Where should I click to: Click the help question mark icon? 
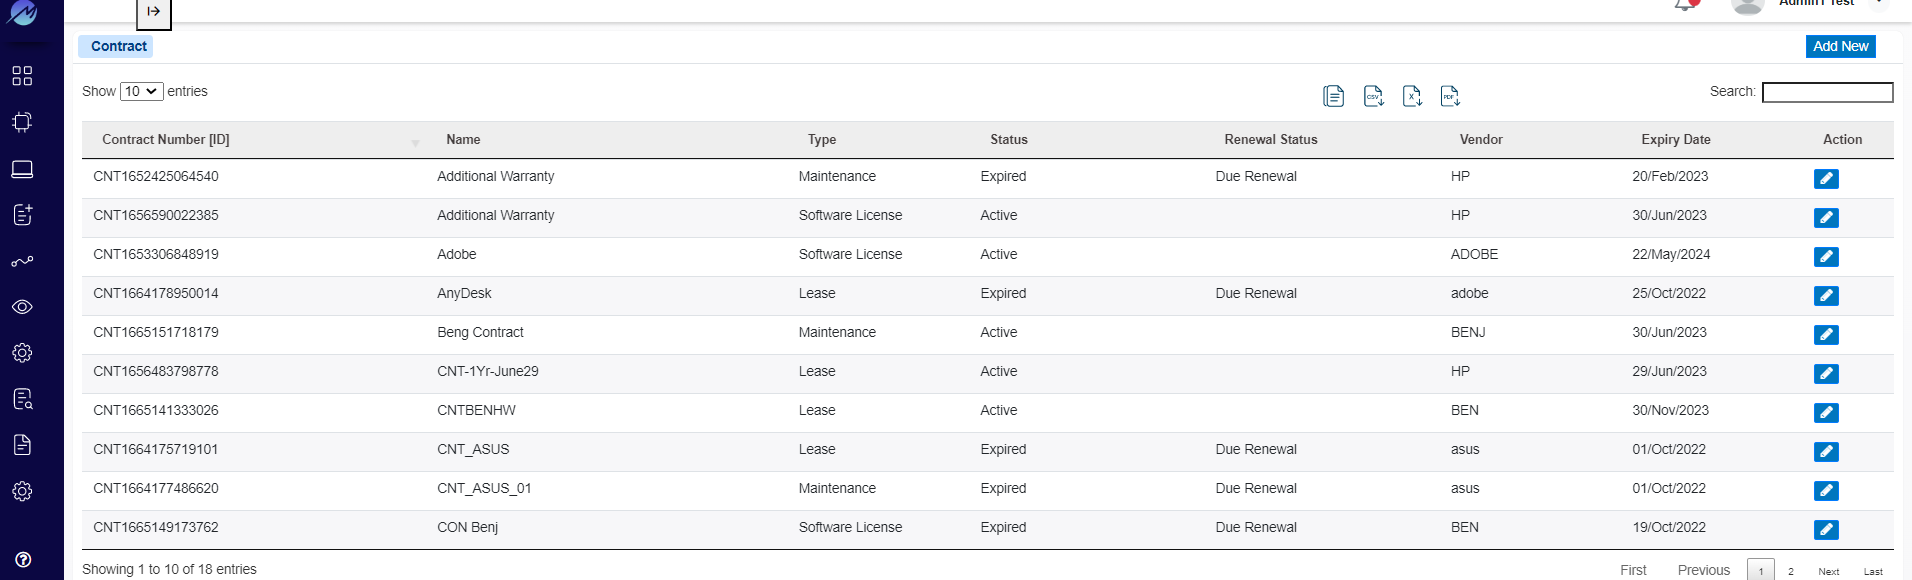[x=23, y=560]
